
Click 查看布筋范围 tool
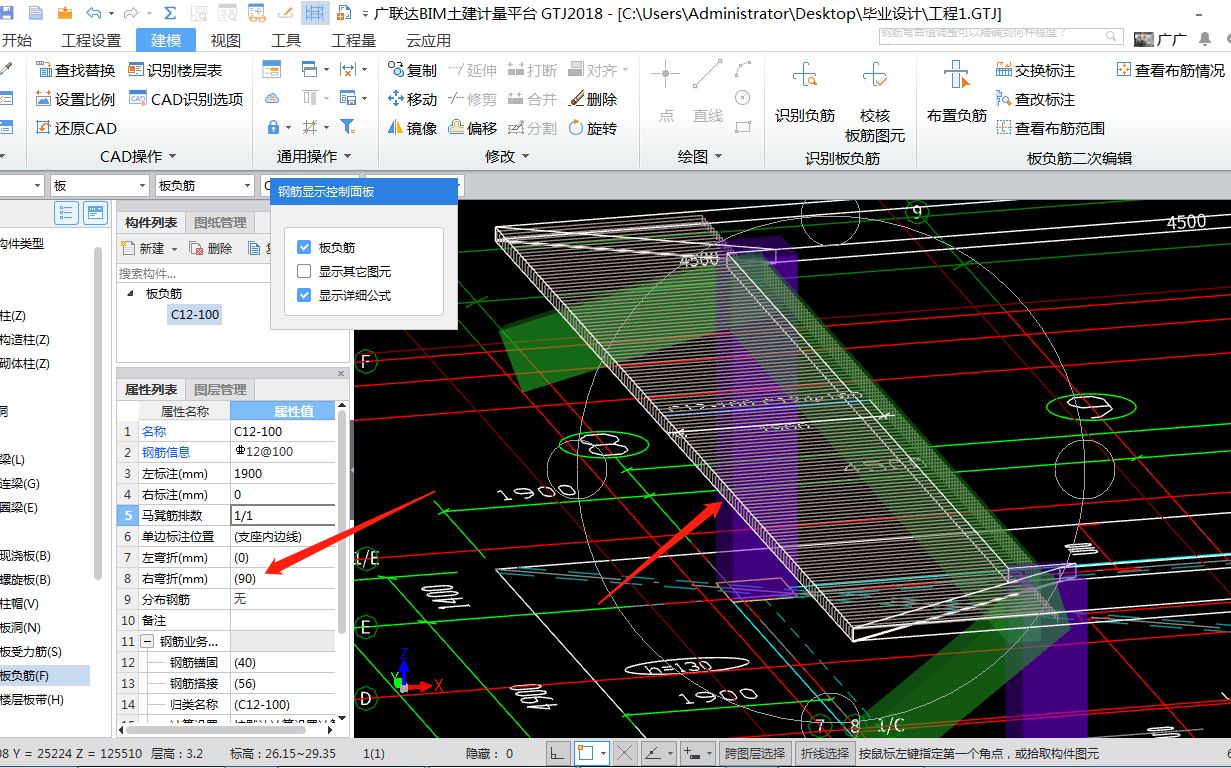1051,128
